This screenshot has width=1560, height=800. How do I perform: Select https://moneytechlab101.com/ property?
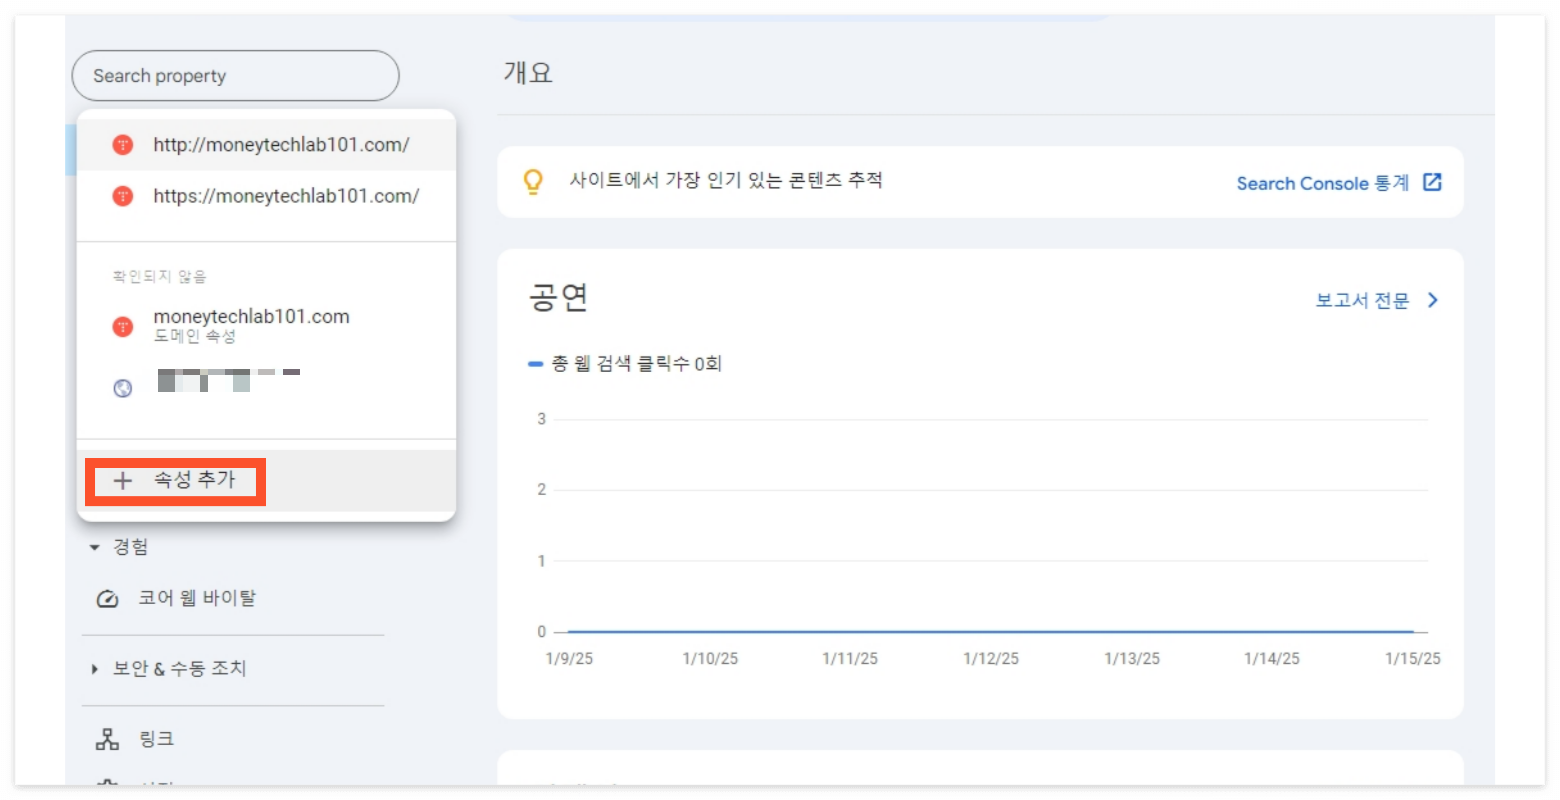(266, 196)
